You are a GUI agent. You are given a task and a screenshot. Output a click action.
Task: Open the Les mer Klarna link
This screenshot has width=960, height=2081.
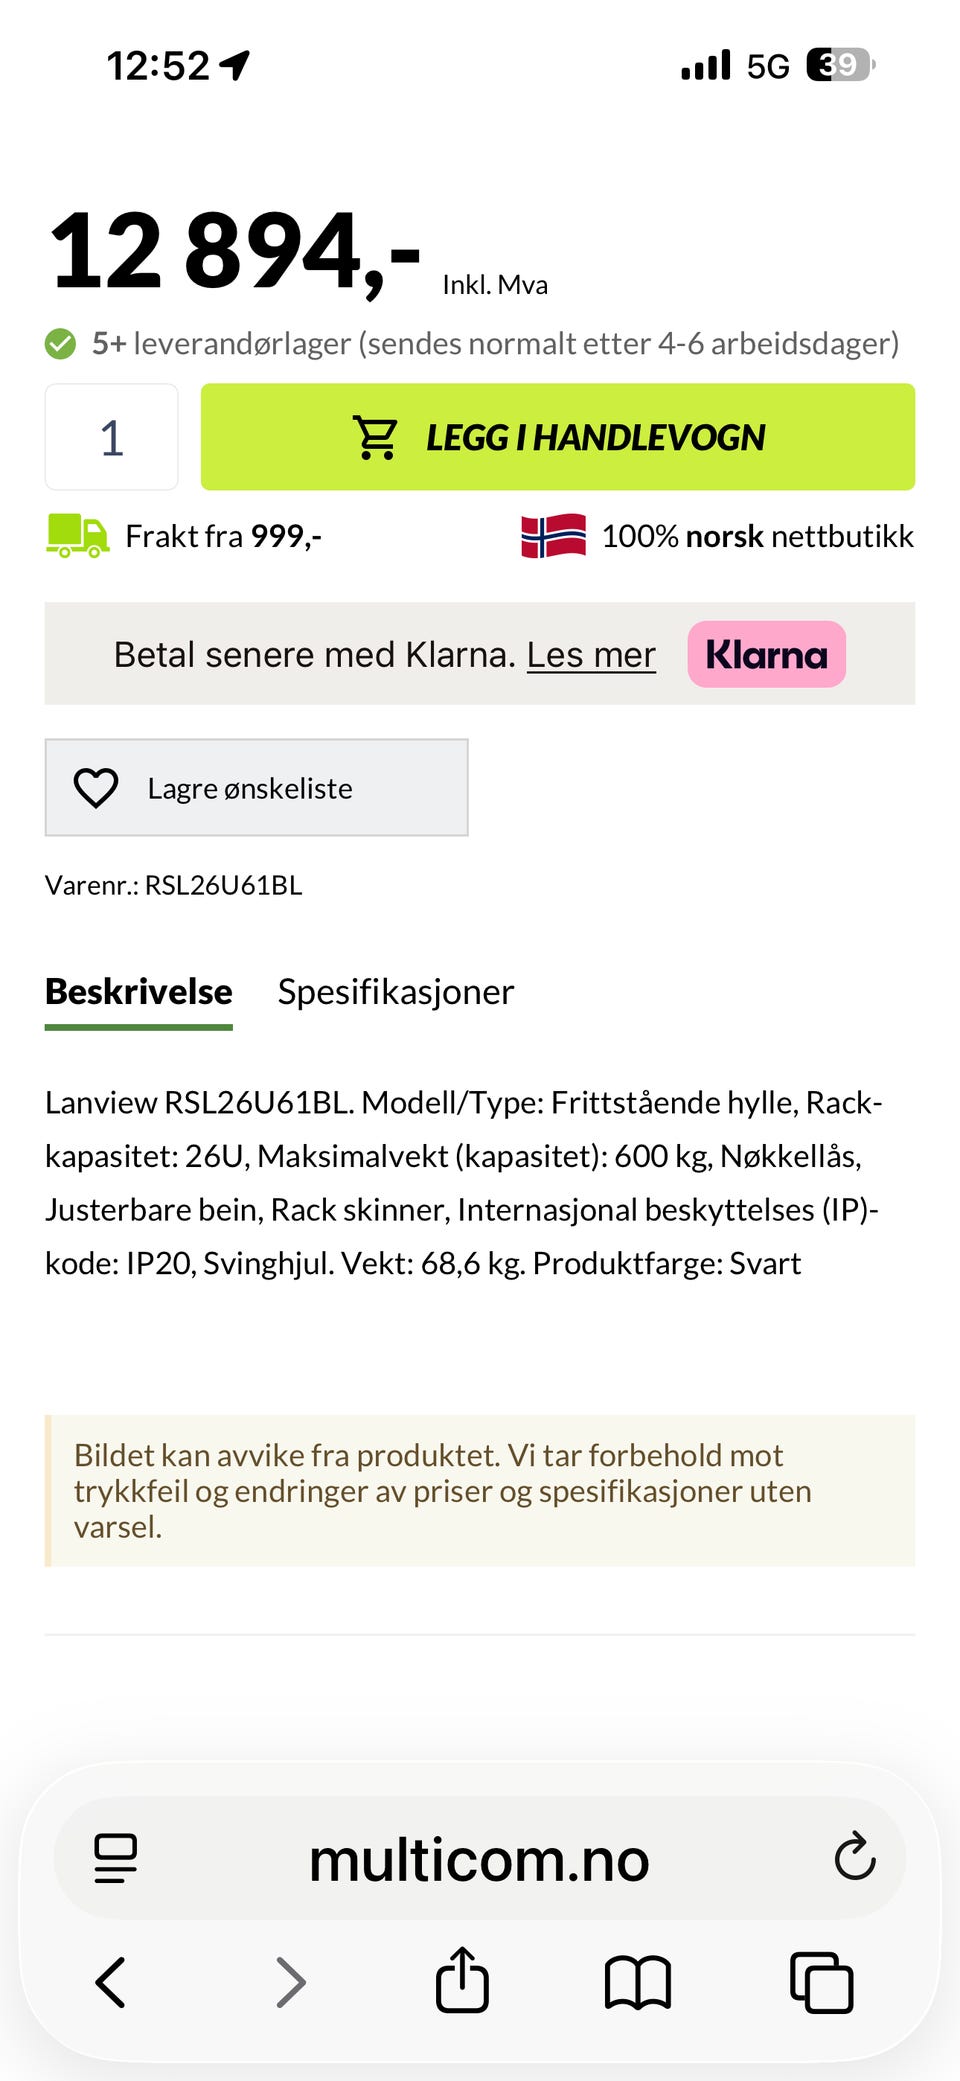coord(591,654)
